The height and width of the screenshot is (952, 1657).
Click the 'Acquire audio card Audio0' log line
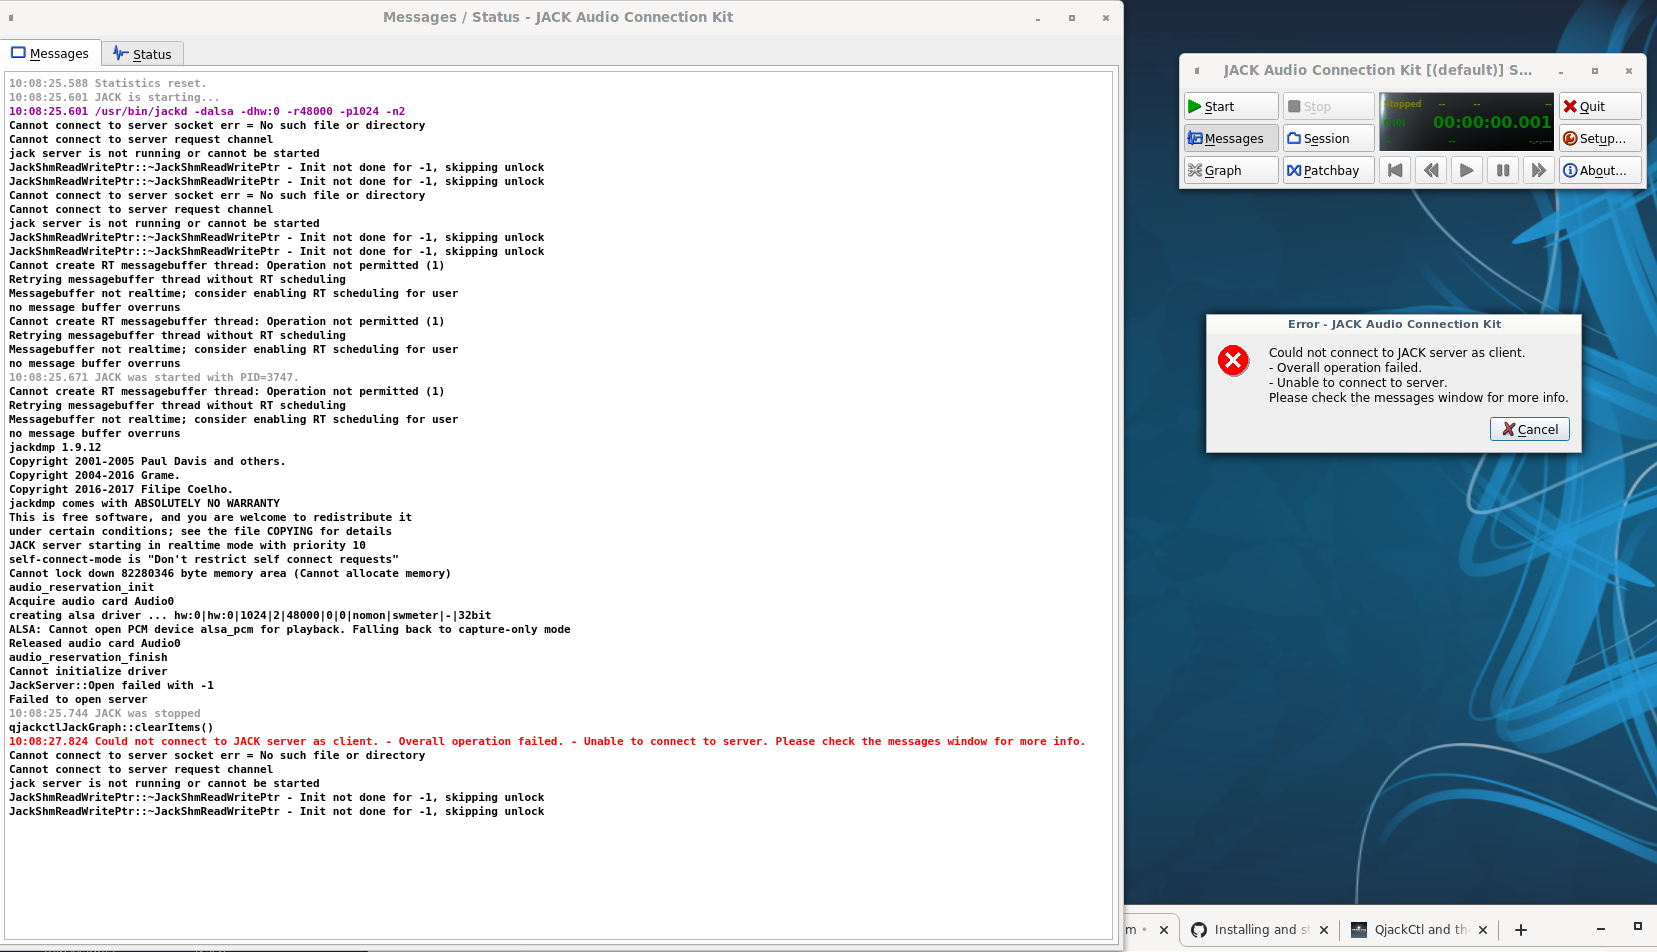click(x=92, y=601)
